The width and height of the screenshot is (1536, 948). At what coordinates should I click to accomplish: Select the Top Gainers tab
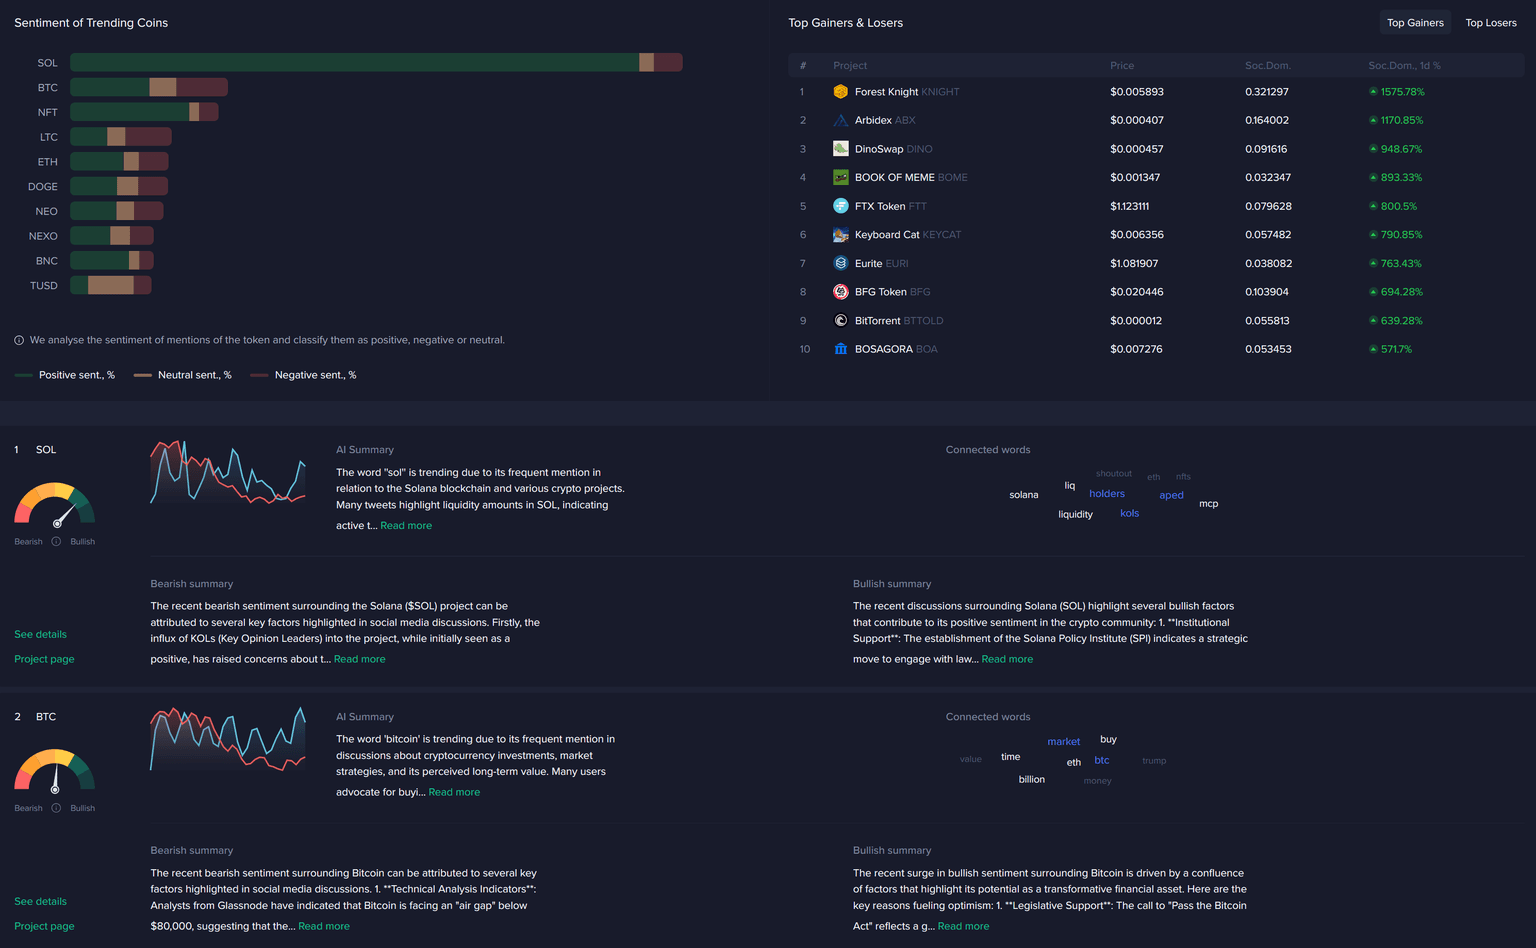click(x=1414, y=23)
